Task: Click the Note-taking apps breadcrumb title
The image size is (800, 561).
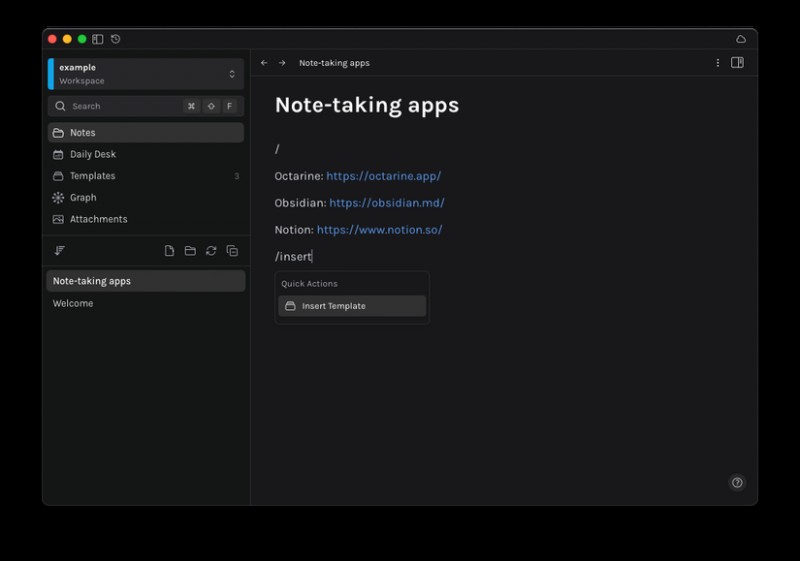Action: point(334,63)
